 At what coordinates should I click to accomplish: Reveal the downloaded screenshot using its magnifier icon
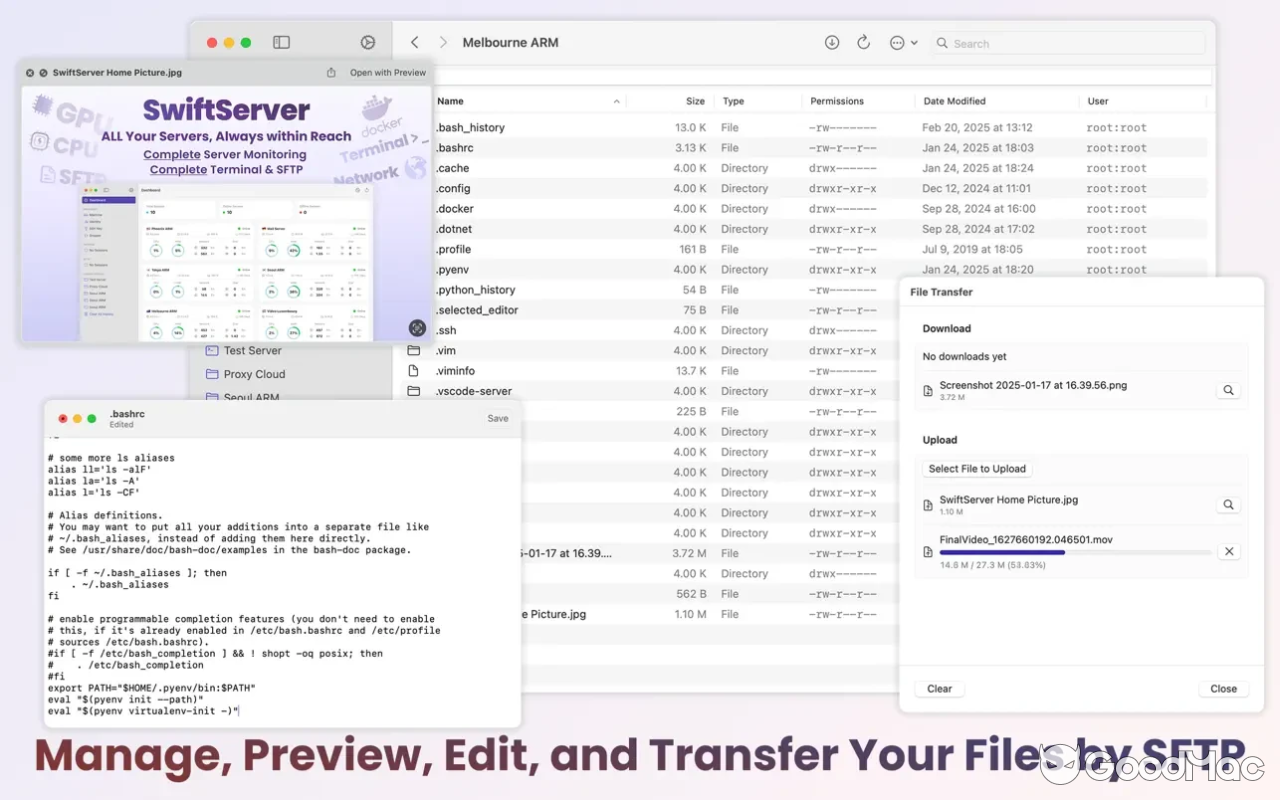pos(1228,390)
